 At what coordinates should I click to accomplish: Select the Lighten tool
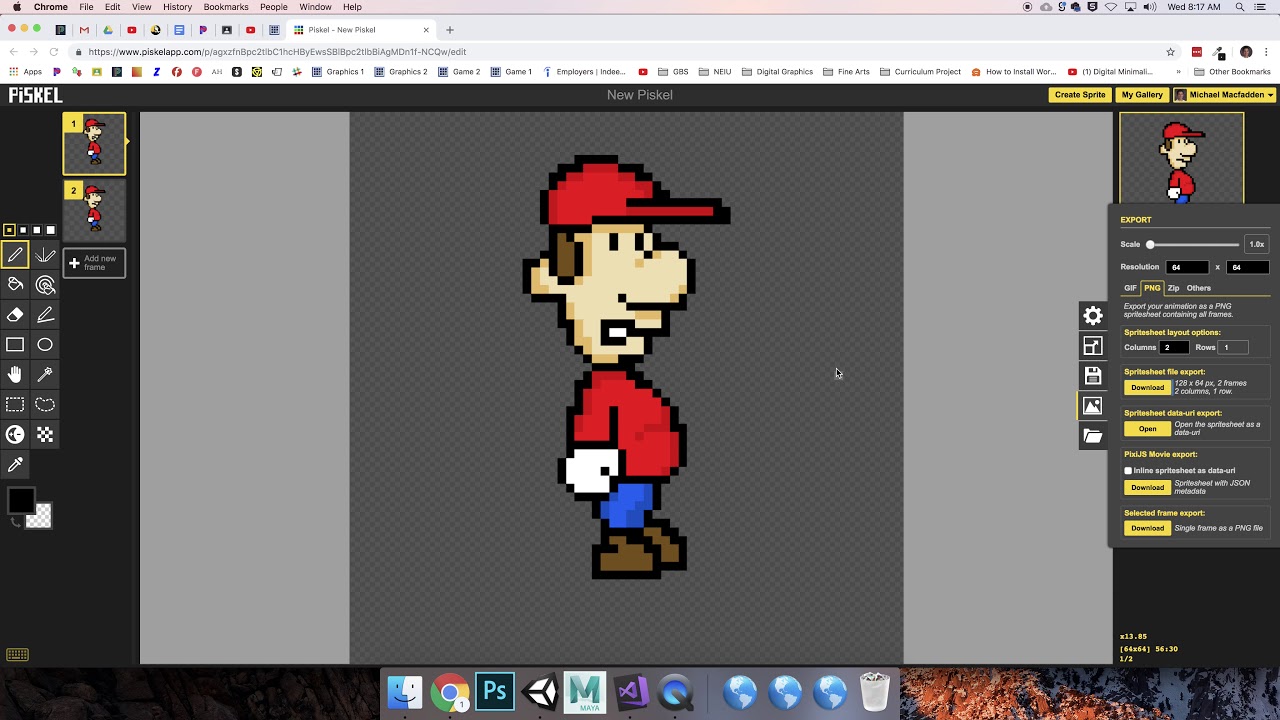[x=15, y=435]
